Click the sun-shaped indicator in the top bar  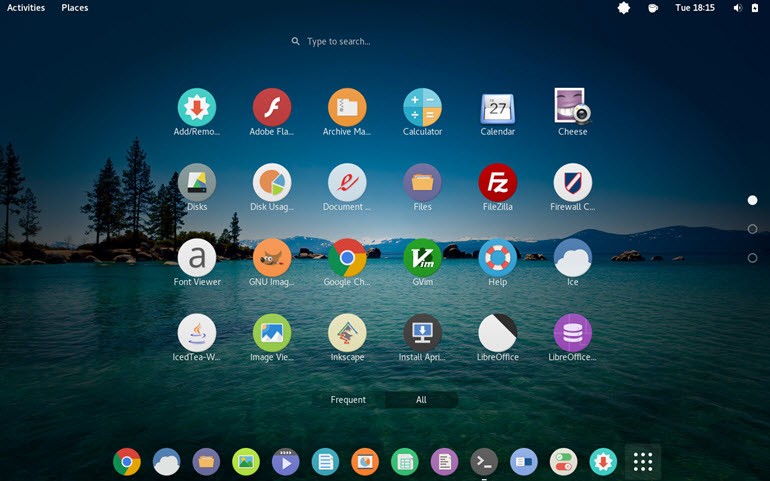click(624, 7)
